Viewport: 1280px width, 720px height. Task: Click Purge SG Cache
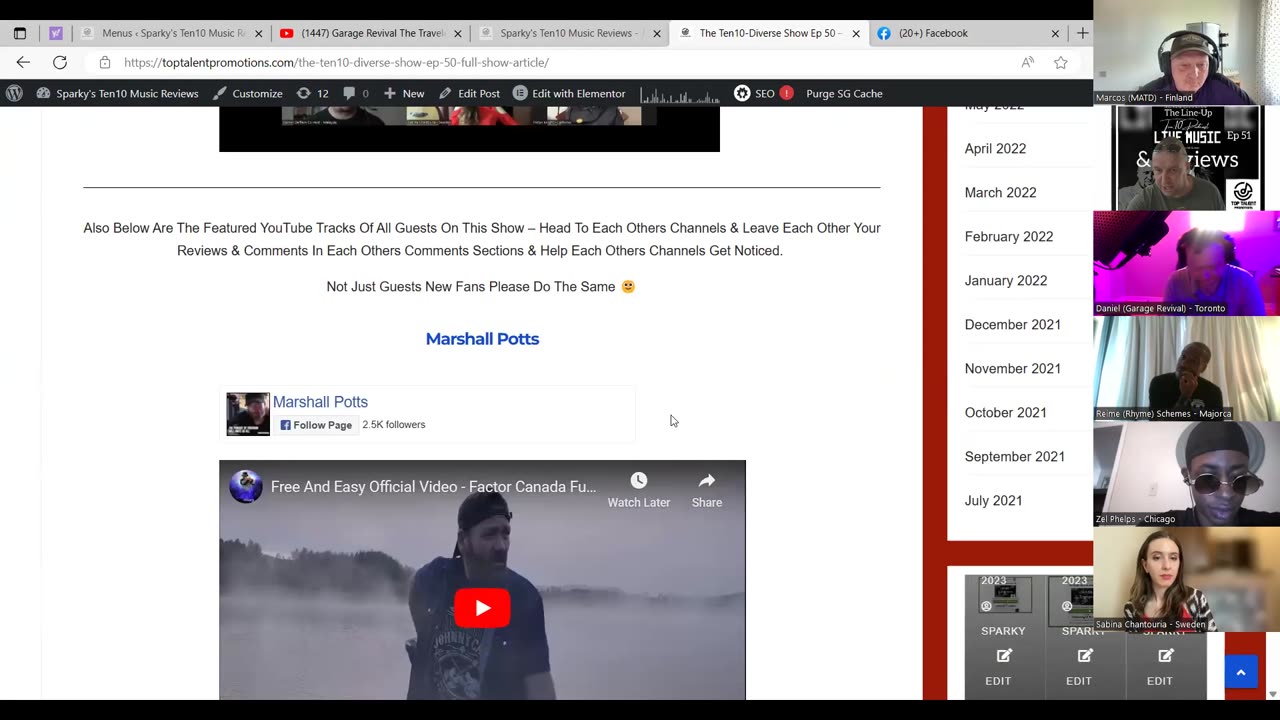coord(844,93)
